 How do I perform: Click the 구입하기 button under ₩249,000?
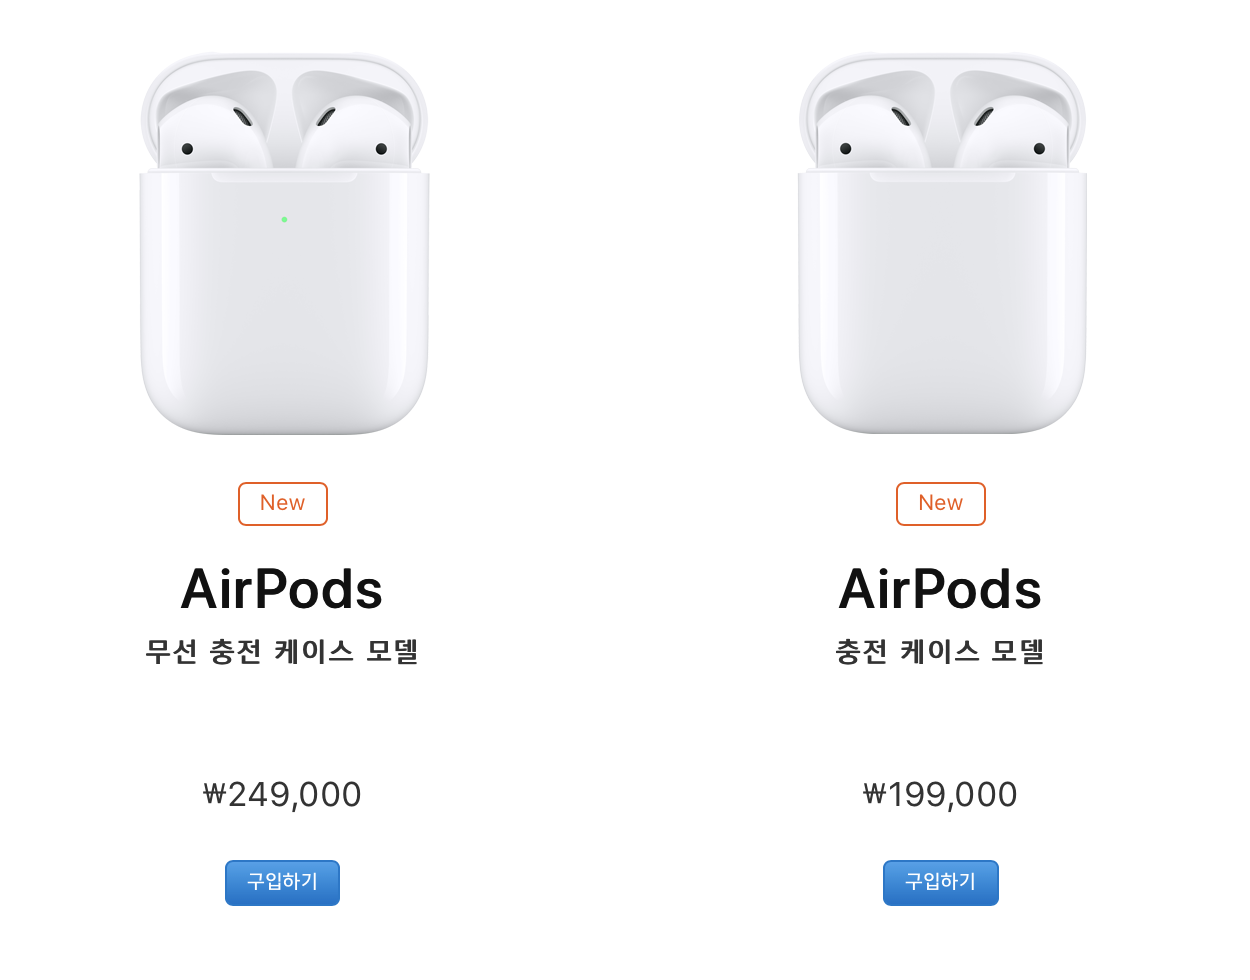point(282,882)
